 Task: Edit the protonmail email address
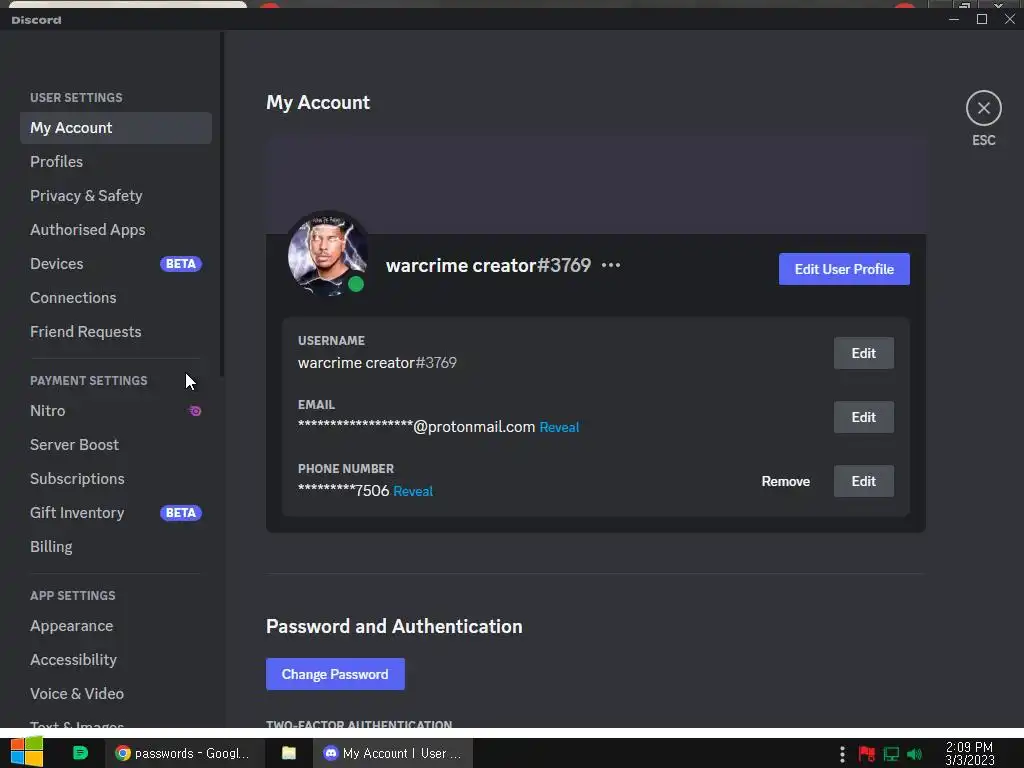tap(863, 417)
